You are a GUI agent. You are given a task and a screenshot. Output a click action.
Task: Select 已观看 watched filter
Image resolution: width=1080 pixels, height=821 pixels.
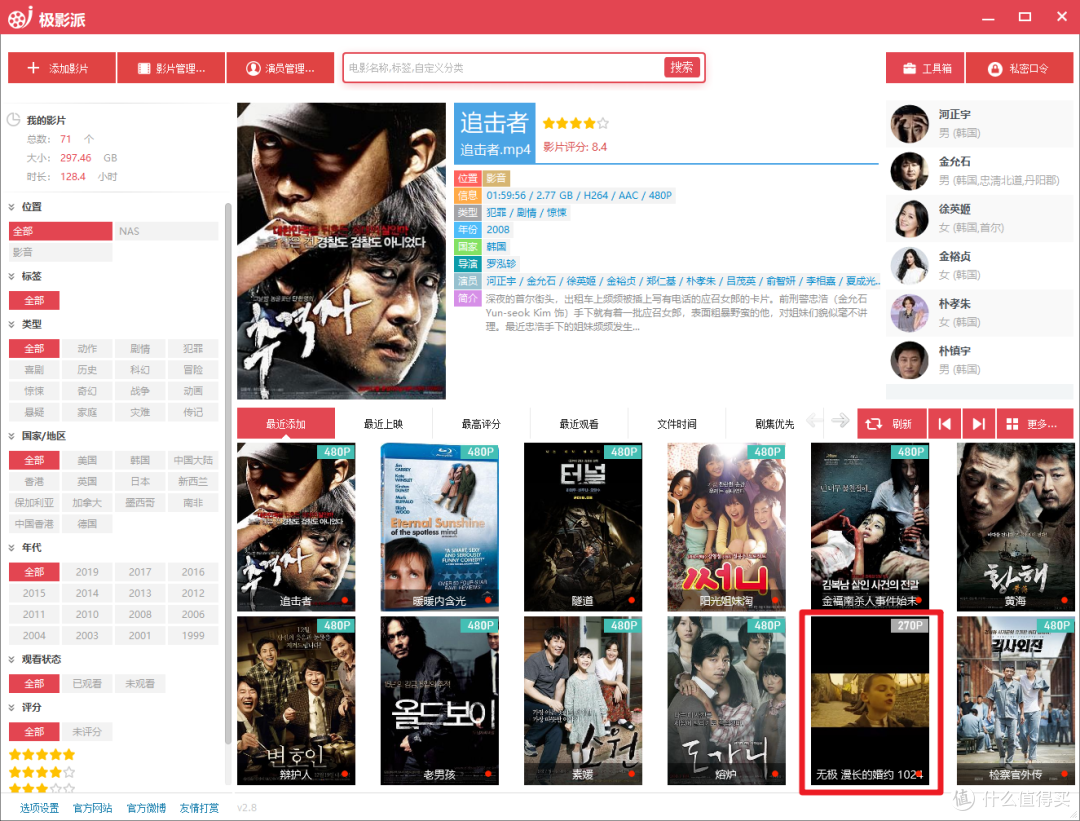pyautogui.click(x=87, y=683)
